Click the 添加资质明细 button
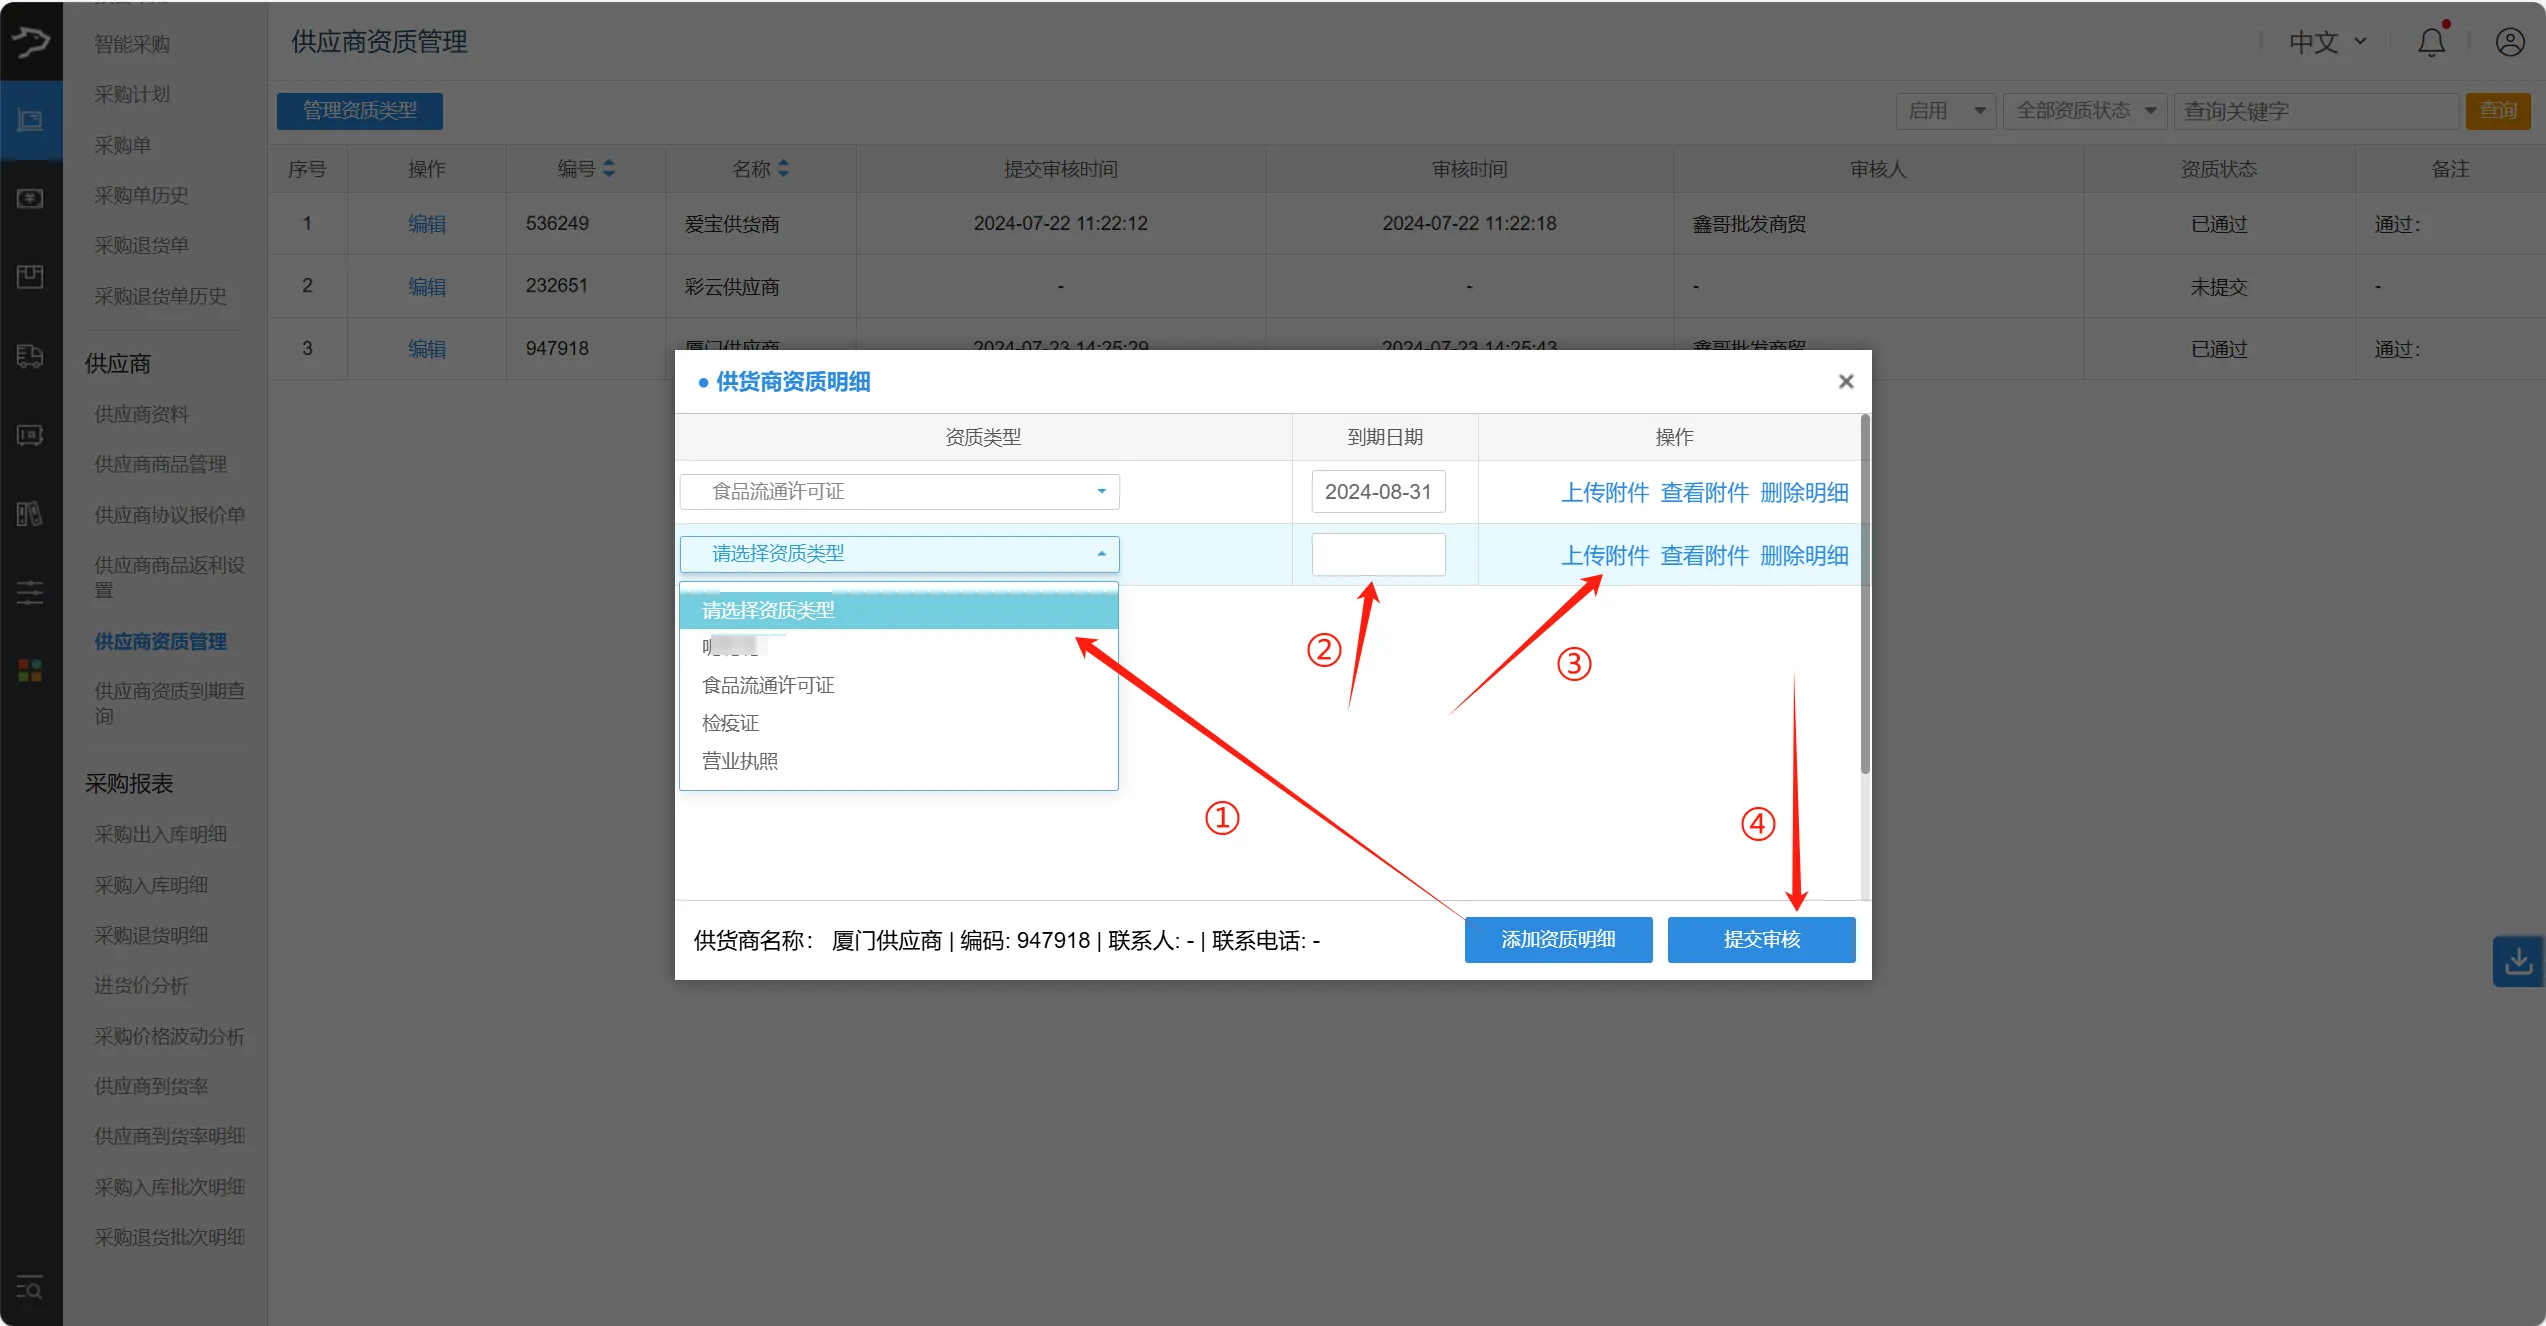Image resolution: width=2546 pixels, height=1326 pixels. (x=1557, y=939)
